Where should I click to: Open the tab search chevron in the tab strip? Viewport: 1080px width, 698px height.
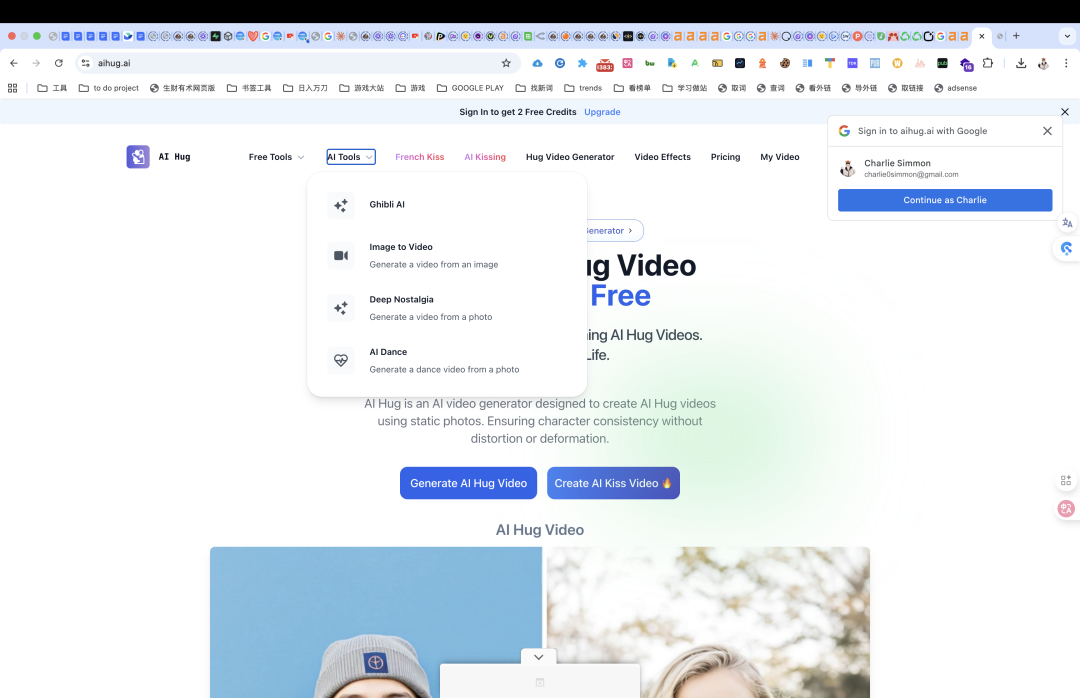(x=1068, y=36)
